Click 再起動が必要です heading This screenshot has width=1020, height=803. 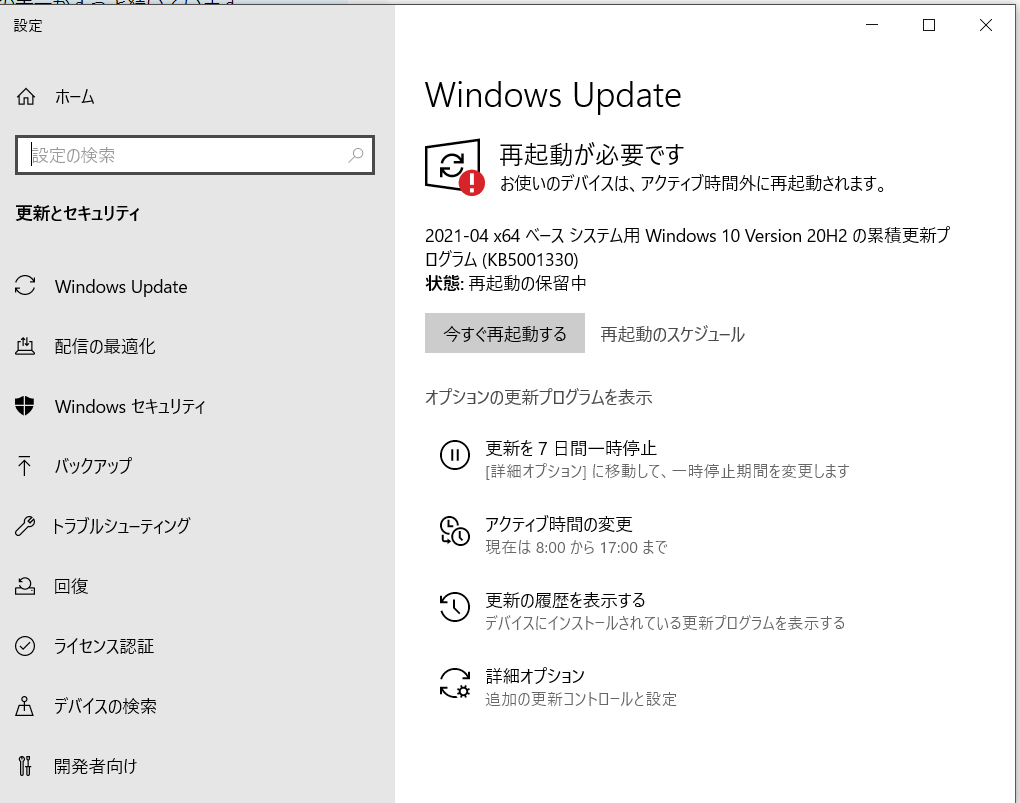(592, 155)
